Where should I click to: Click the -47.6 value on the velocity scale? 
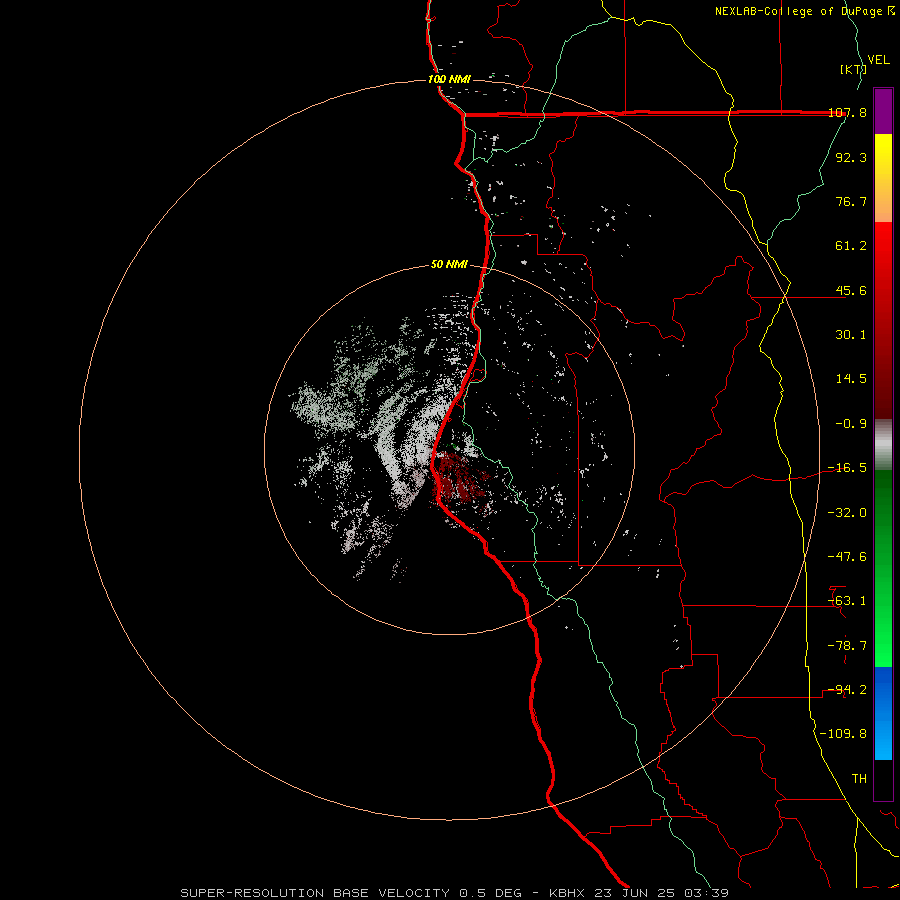(847, 557)
